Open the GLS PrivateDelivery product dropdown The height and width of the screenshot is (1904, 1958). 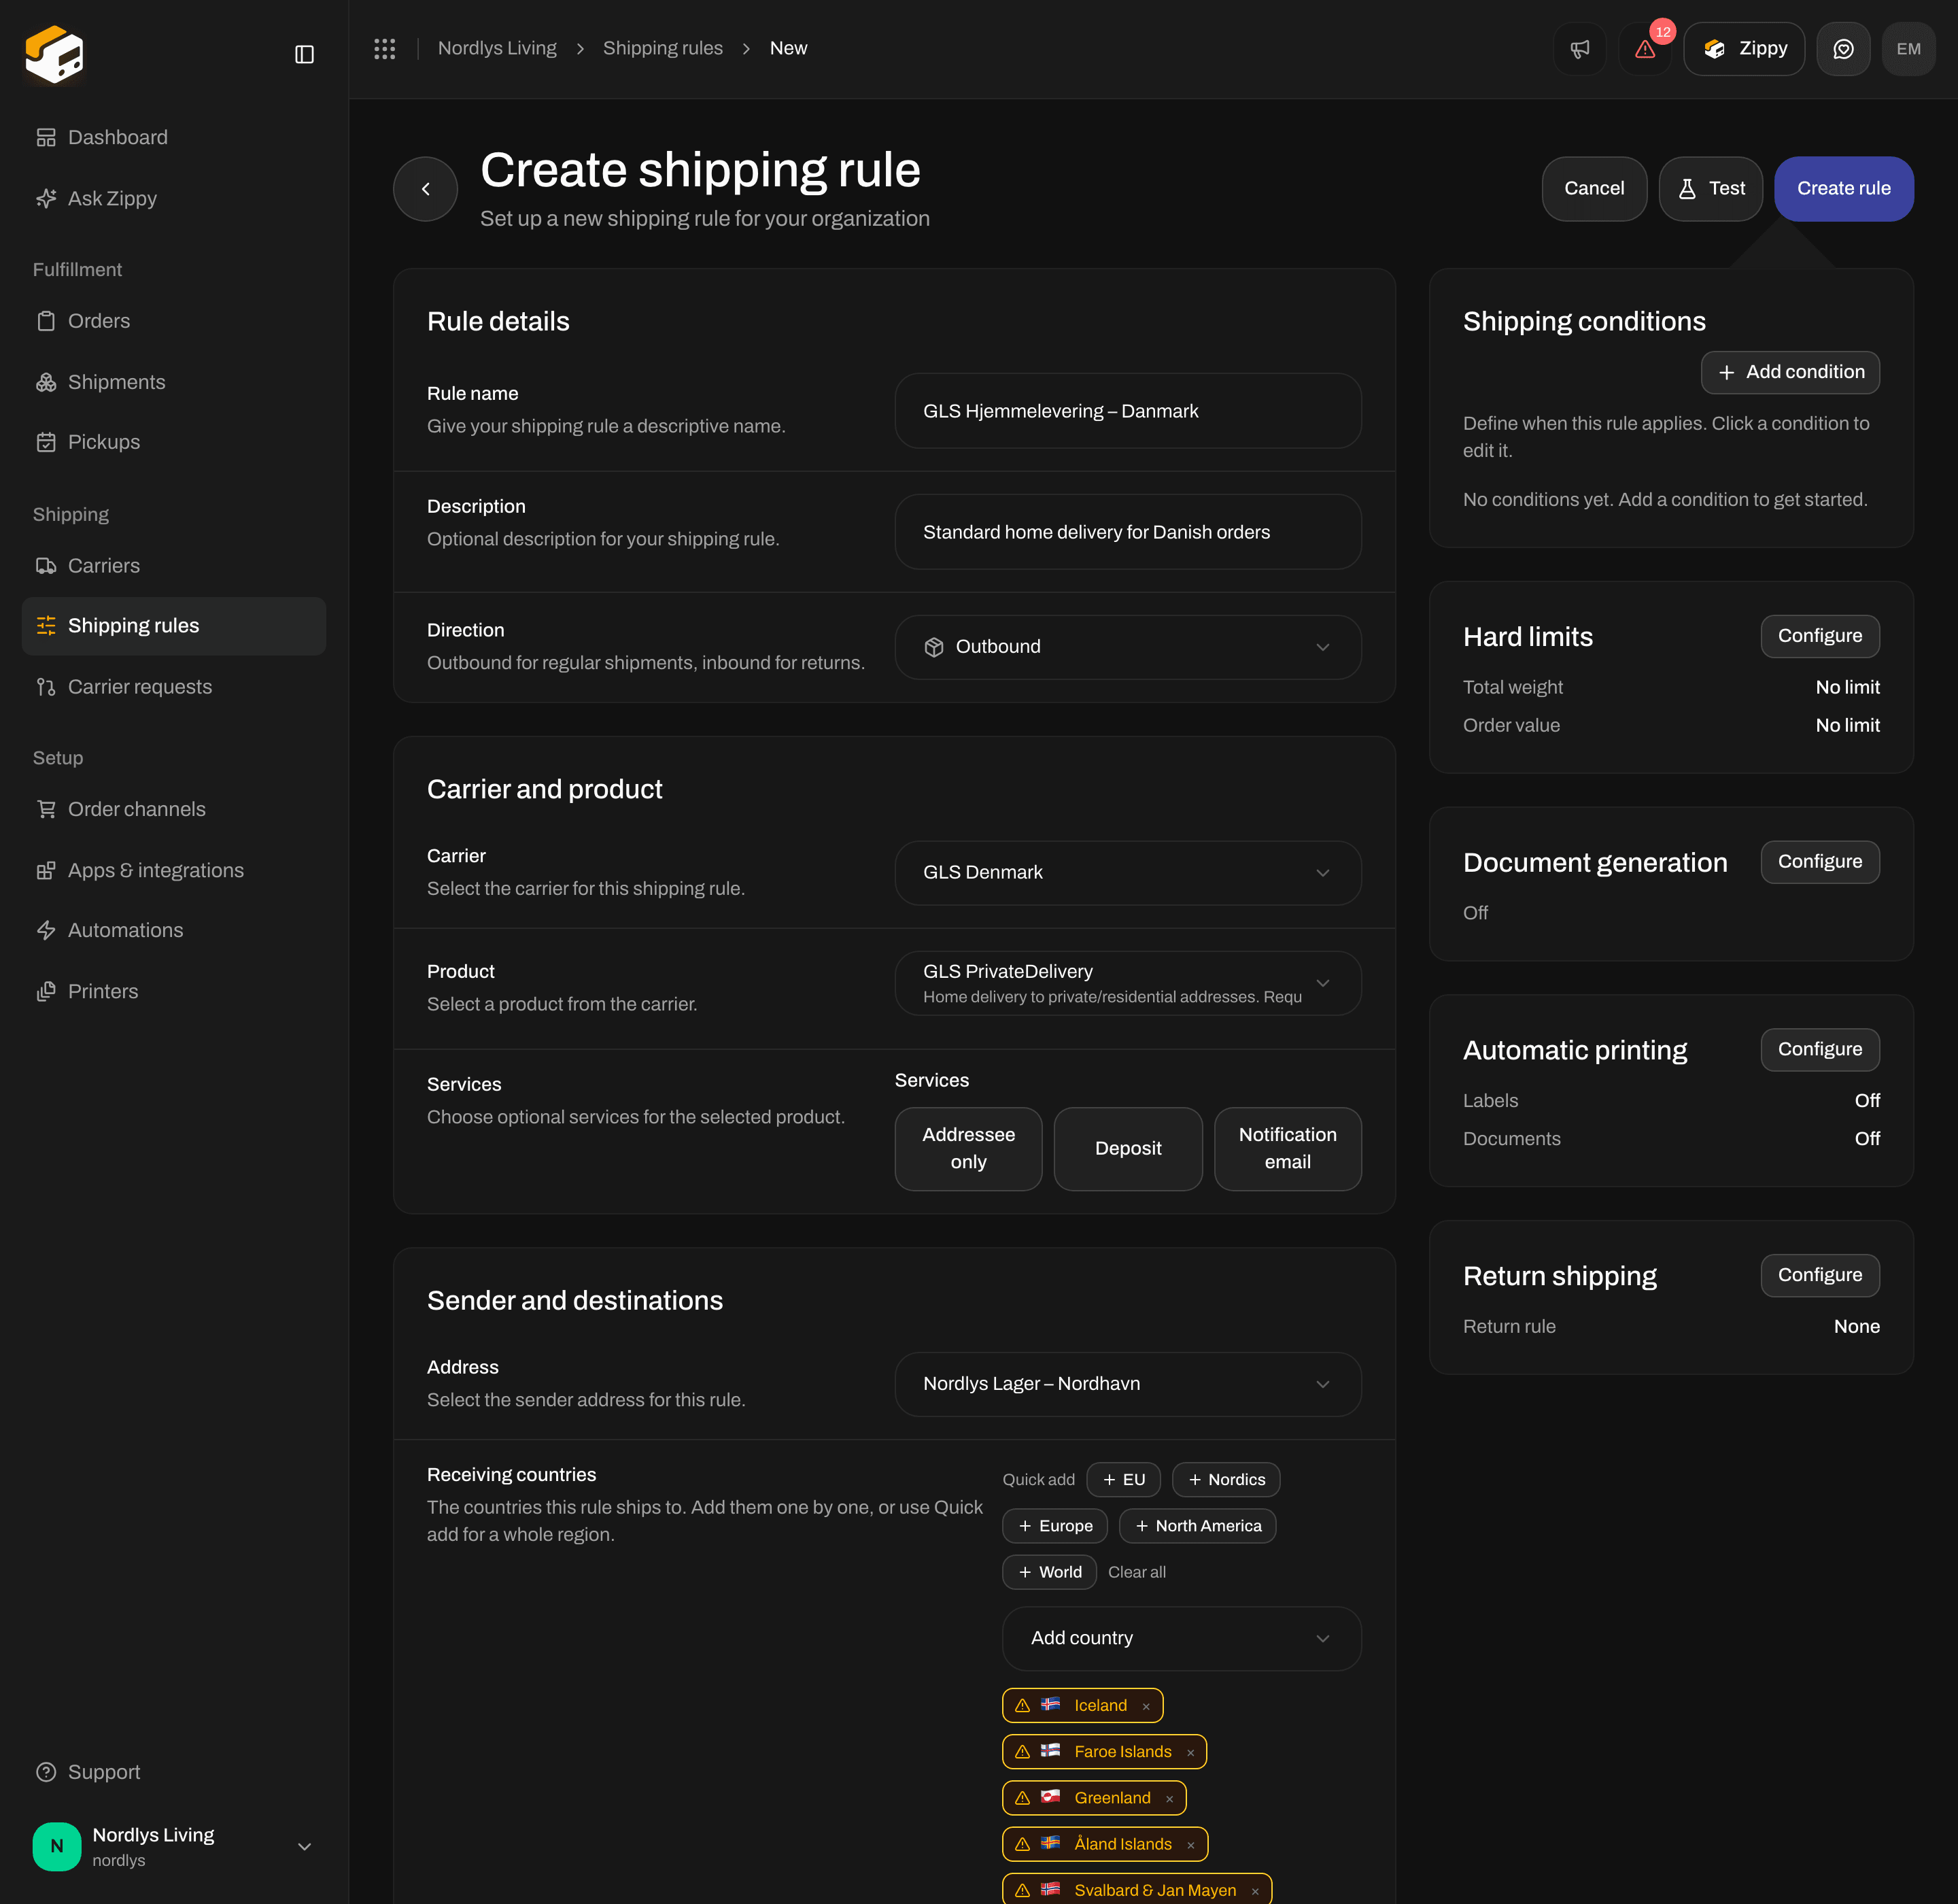[x=1128, y=983]
